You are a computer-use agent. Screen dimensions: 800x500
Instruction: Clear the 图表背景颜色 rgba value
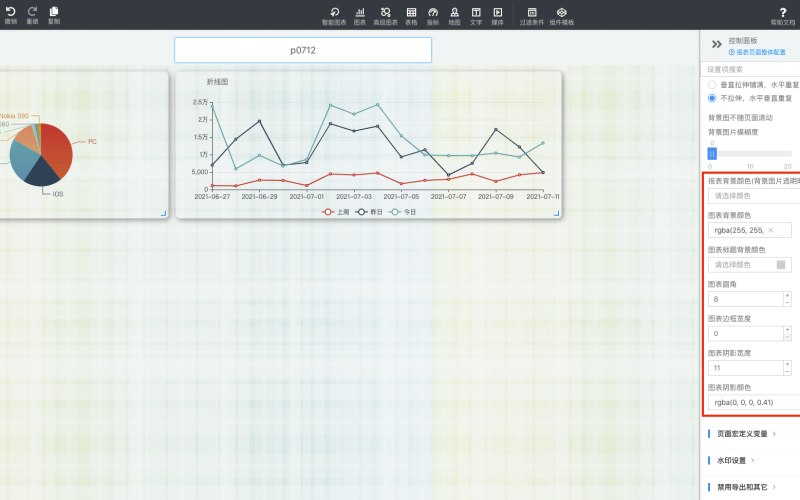(770, 230)
